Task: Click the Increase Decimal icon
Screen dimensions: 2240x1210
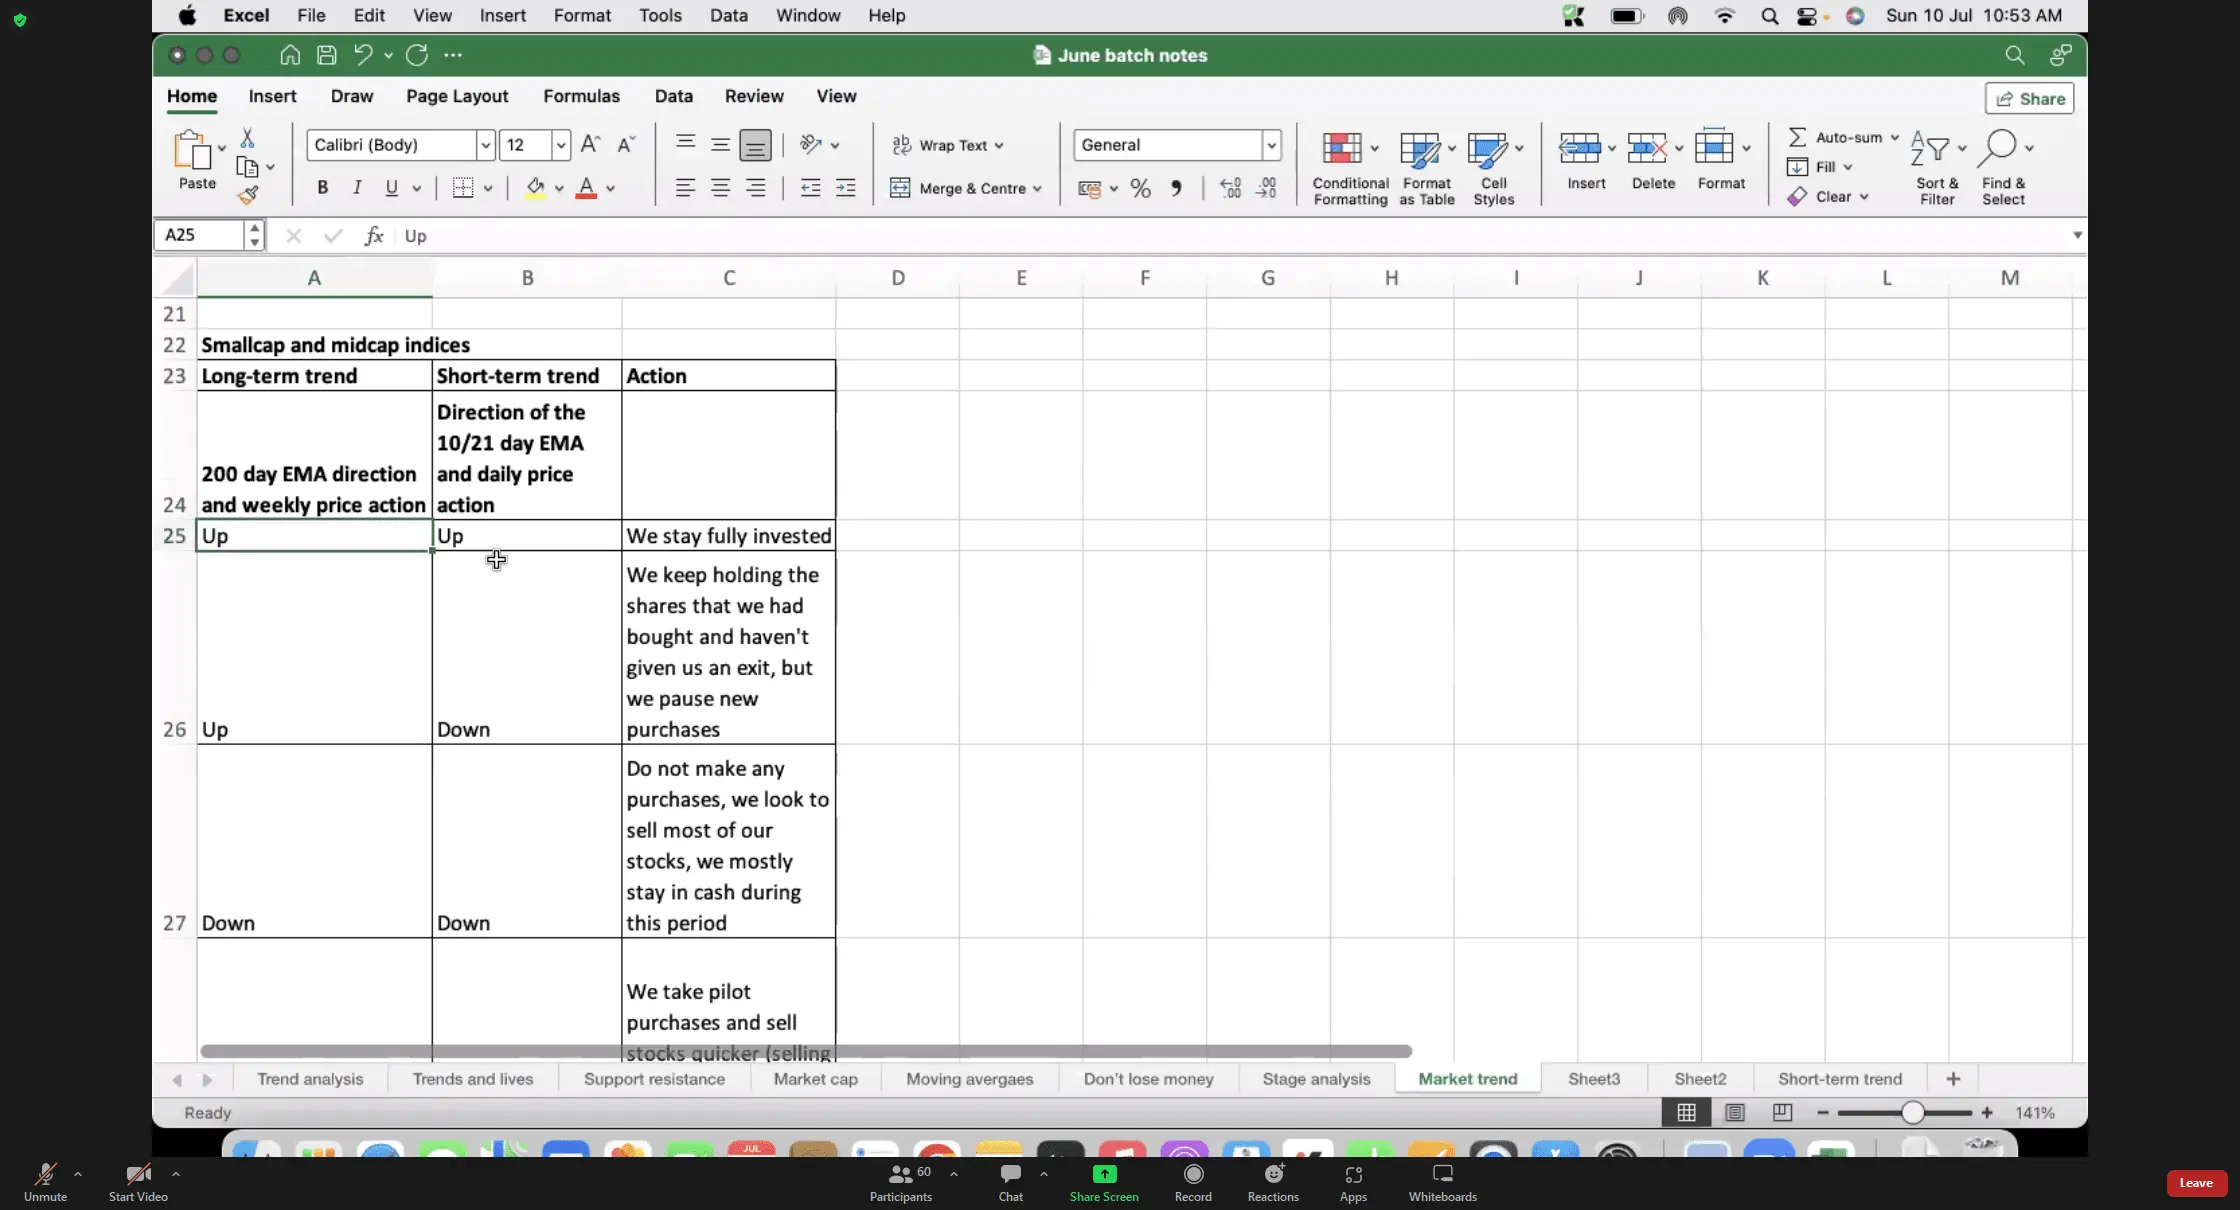Action: coord(1230,188)
